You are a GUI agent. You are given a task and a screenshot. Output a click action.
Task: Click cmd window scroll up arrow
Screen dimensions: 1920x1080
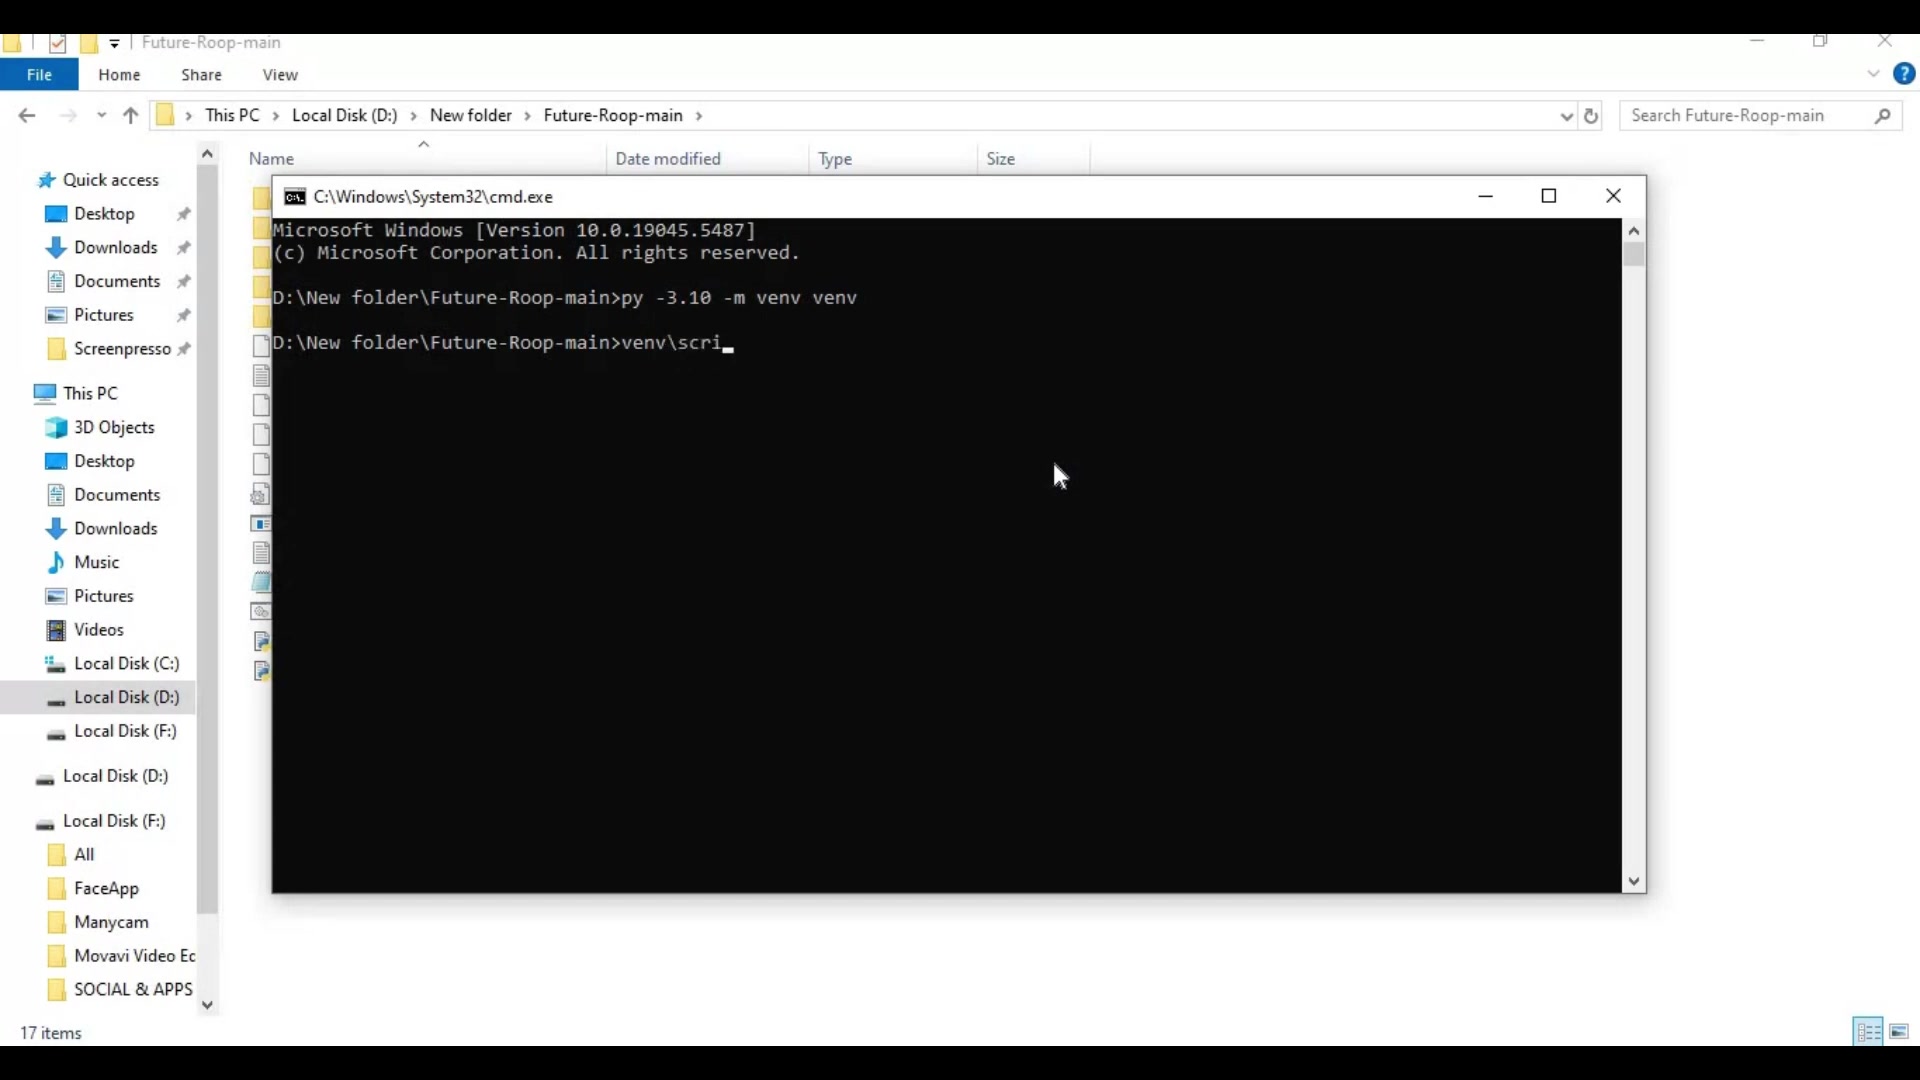coord(1634,231)
